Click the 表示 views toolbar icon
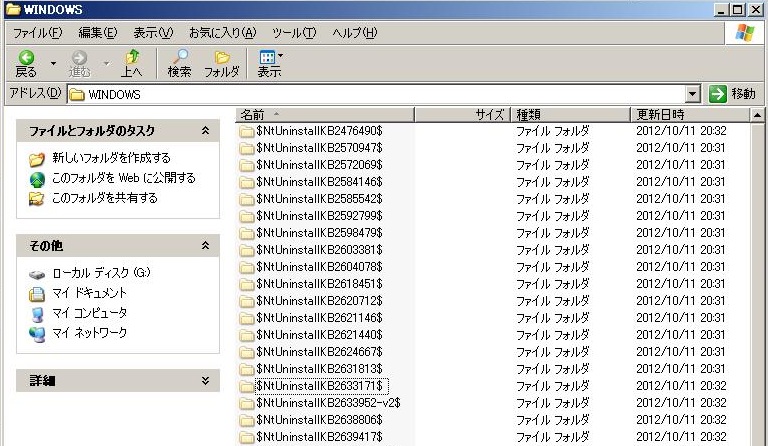This screenshot has height=446, width=768. coord(267,57)
